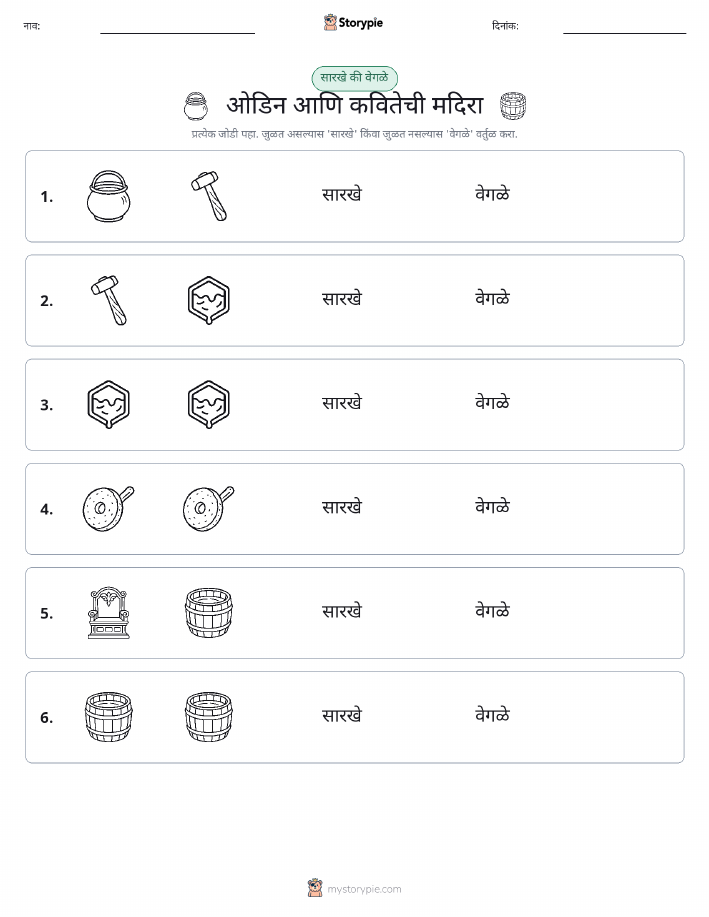Click the date (दिनांक) input line
The image size is (709, 917).
tap(624, 33)
